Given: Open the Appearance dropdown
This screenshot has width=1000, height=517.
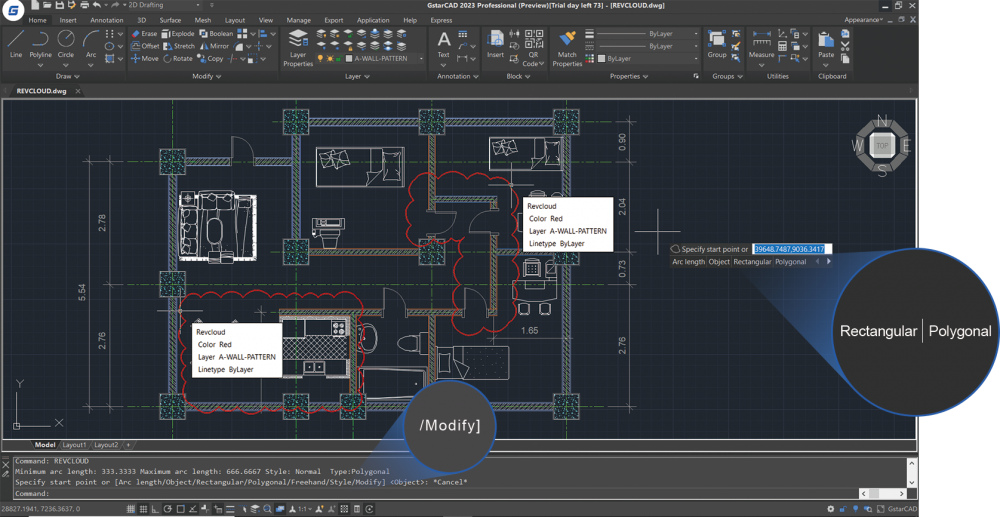Looking at the screenshot, I should click(x=864, y=20).
